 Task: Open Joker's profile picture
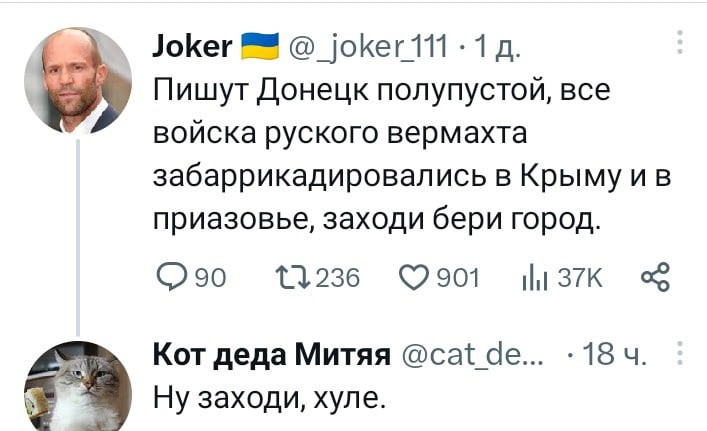77,80
